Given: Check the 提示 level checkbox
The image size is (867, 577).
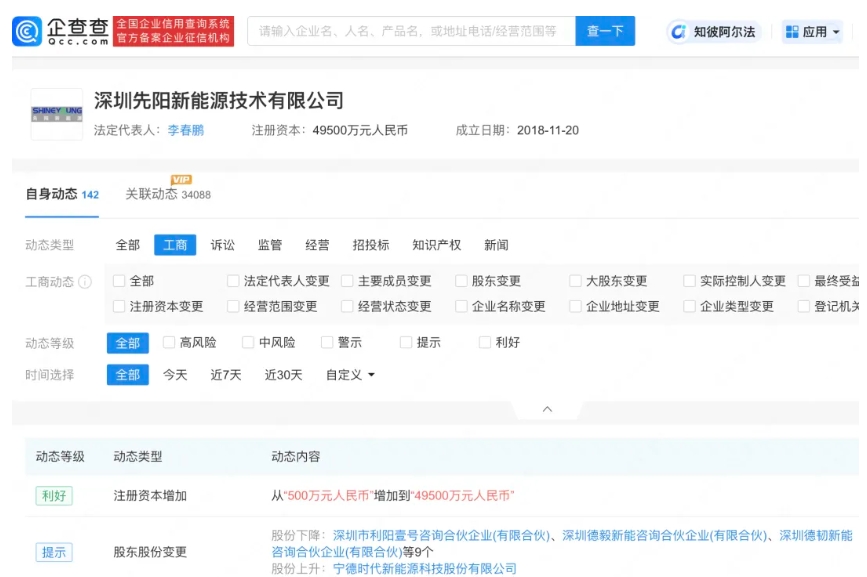Looking at the screenshot, I should coord(406,343).
